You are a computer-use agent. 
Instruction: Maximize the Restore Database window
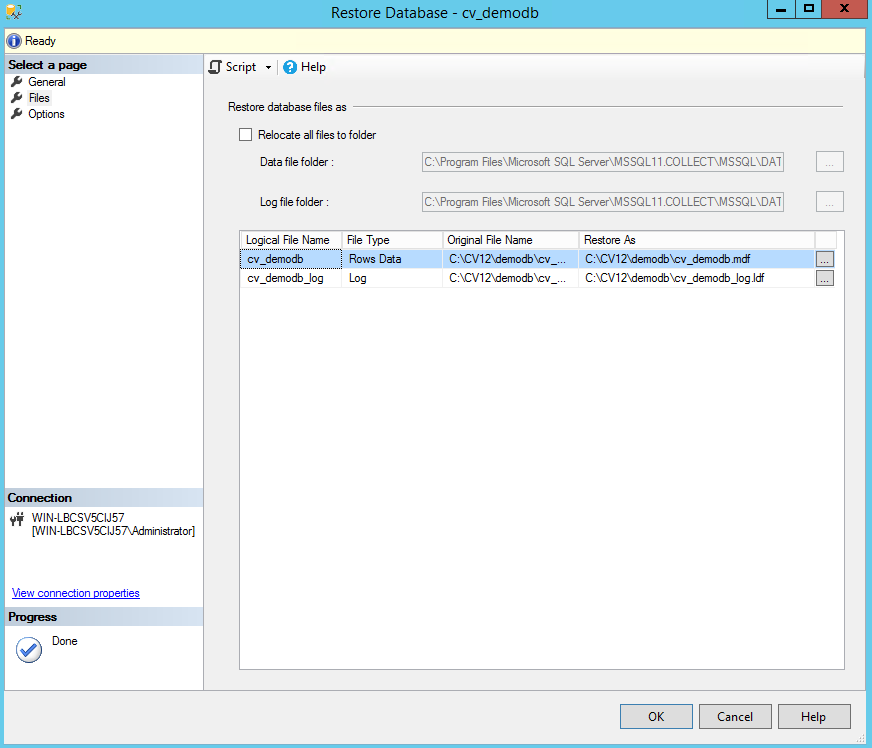point(809,9)
